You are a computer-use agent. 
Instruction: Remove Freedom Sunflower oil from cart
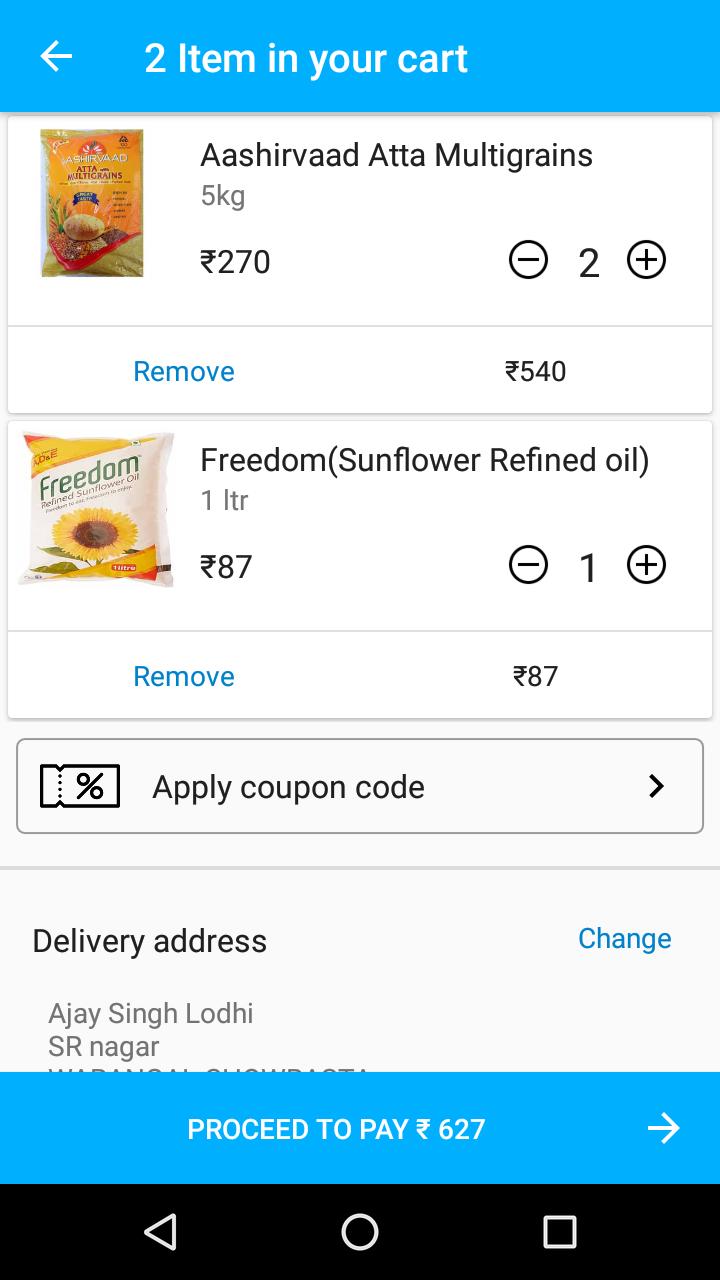(184, 676)
